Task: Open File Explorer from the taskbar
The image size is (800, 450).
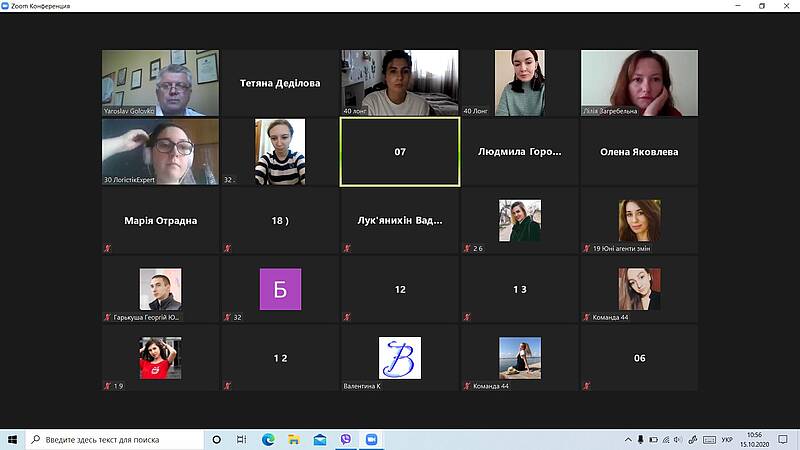Action: pos(294,439)
